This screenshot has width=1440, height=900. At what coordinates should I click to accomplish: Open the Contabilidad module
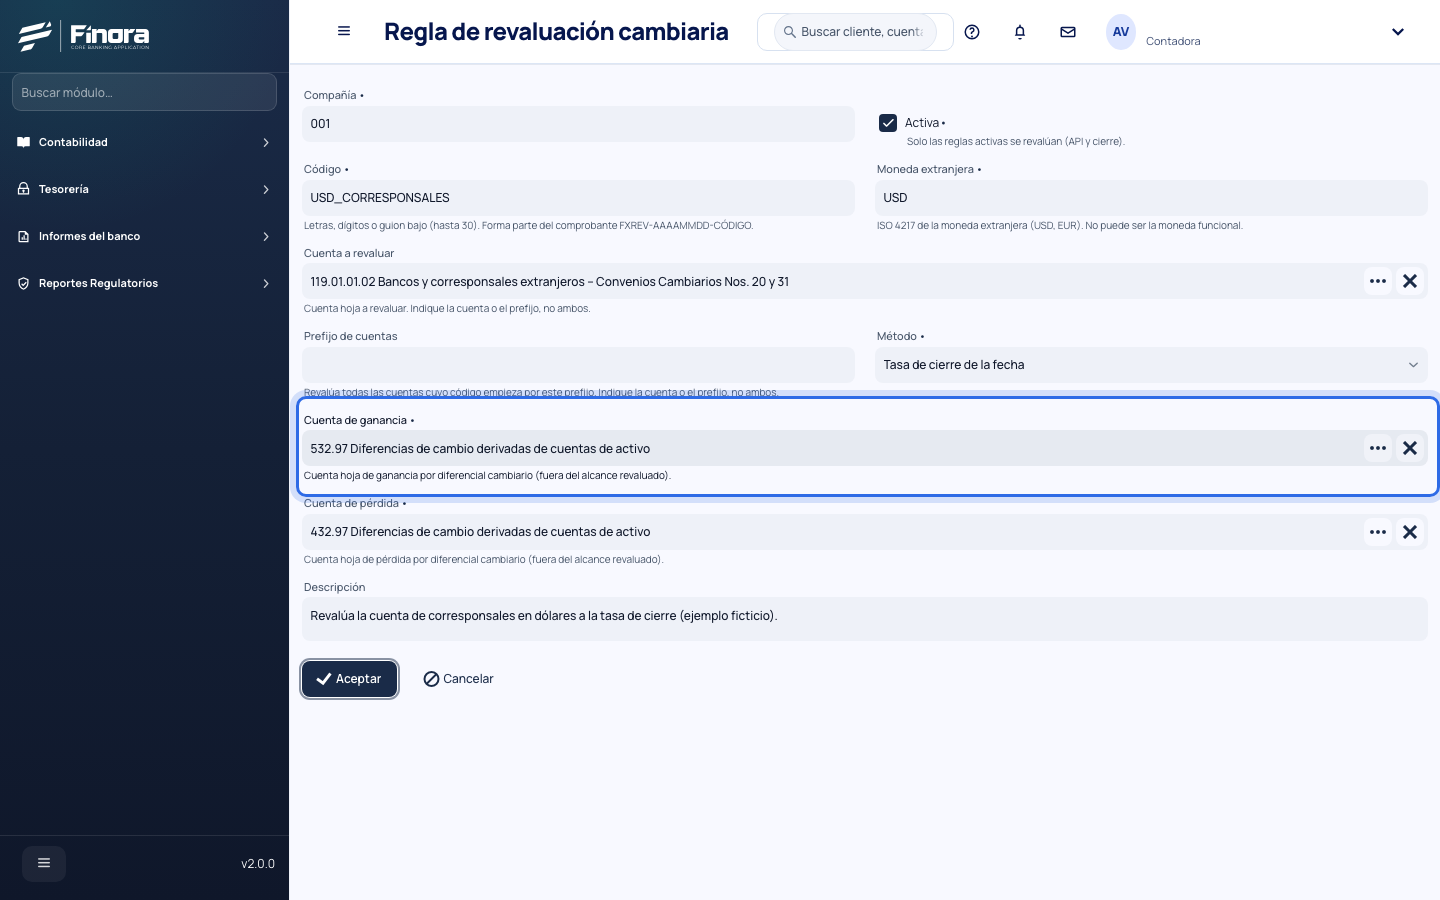144,142
